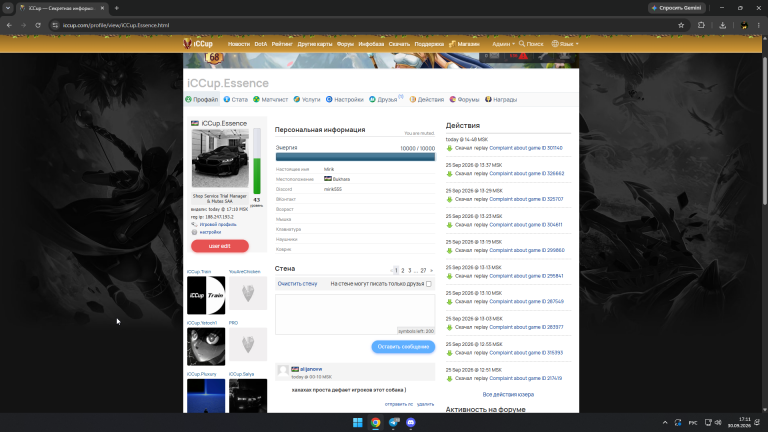
Task: Click the Стата tab icon
Action: point(227,99)
